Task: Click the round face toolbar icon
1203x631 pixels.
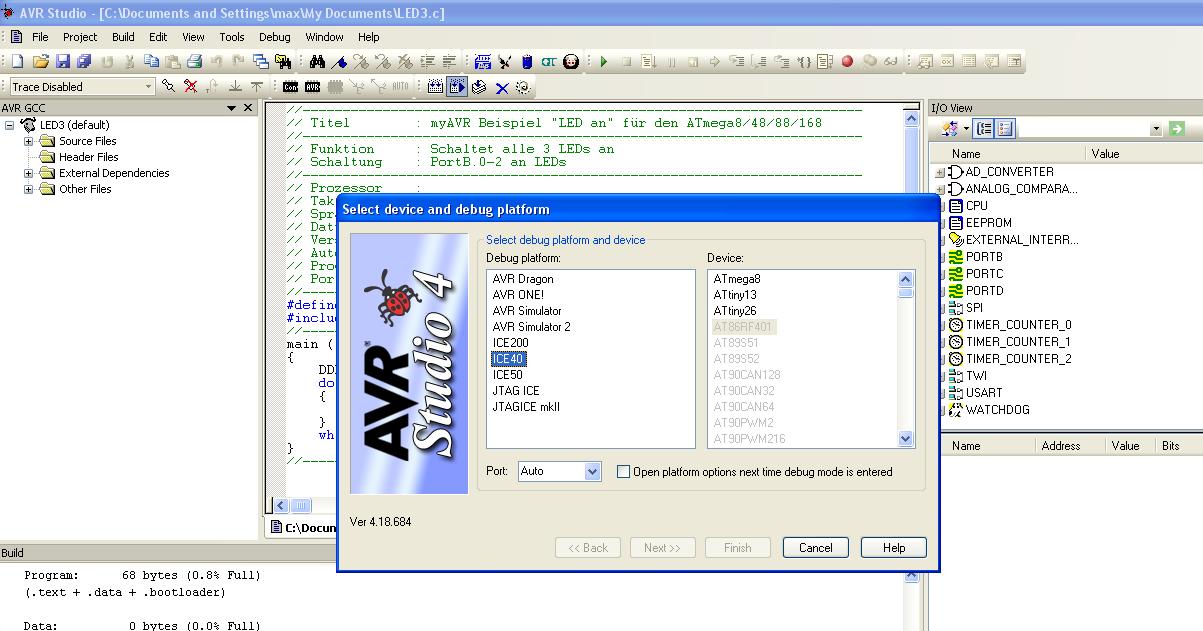Action: [x=571, y=61]
